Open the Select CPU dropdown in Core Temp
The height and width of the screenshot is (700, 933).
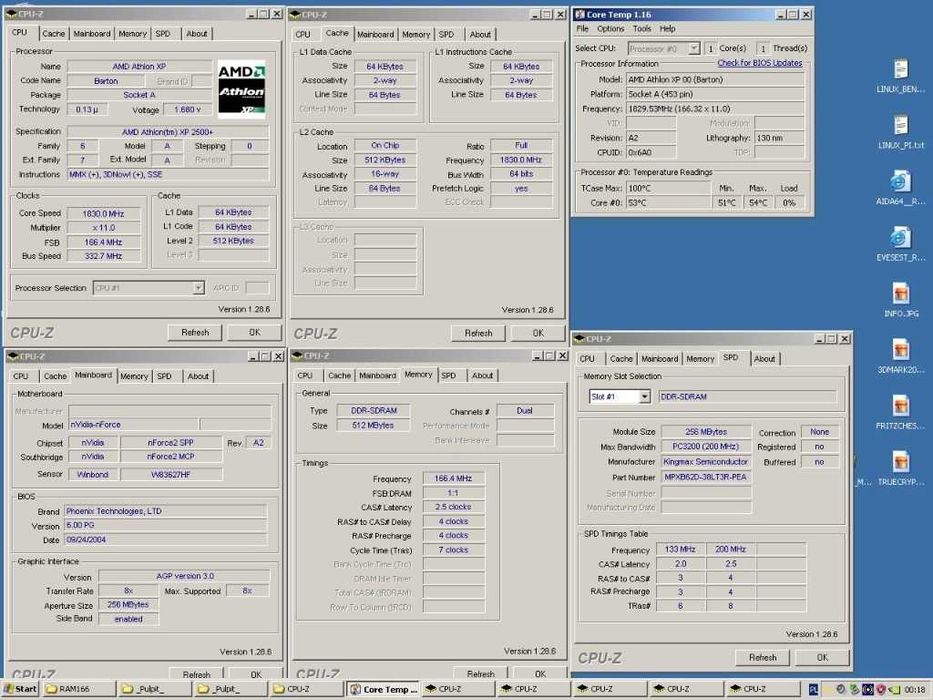tap(694, 48)
